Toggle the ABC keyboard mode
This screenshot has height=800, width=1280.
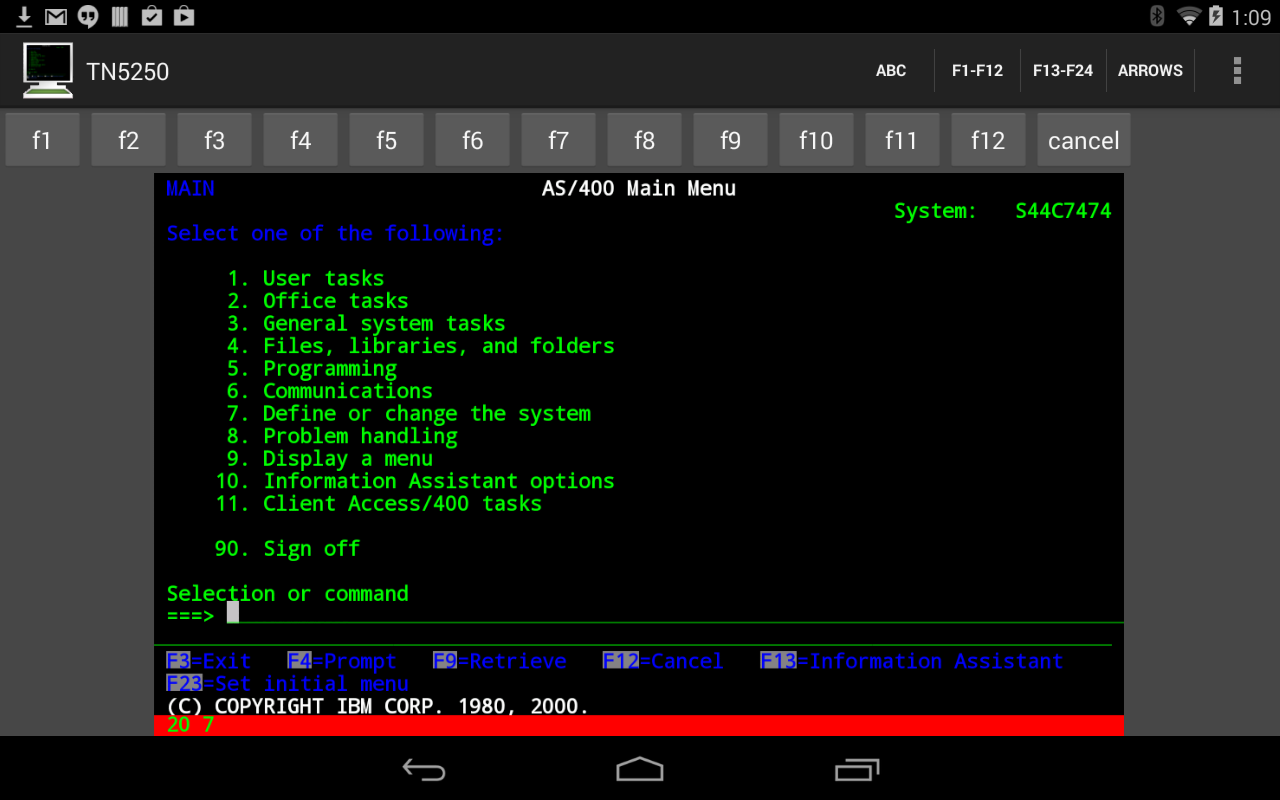coord(890,70)
